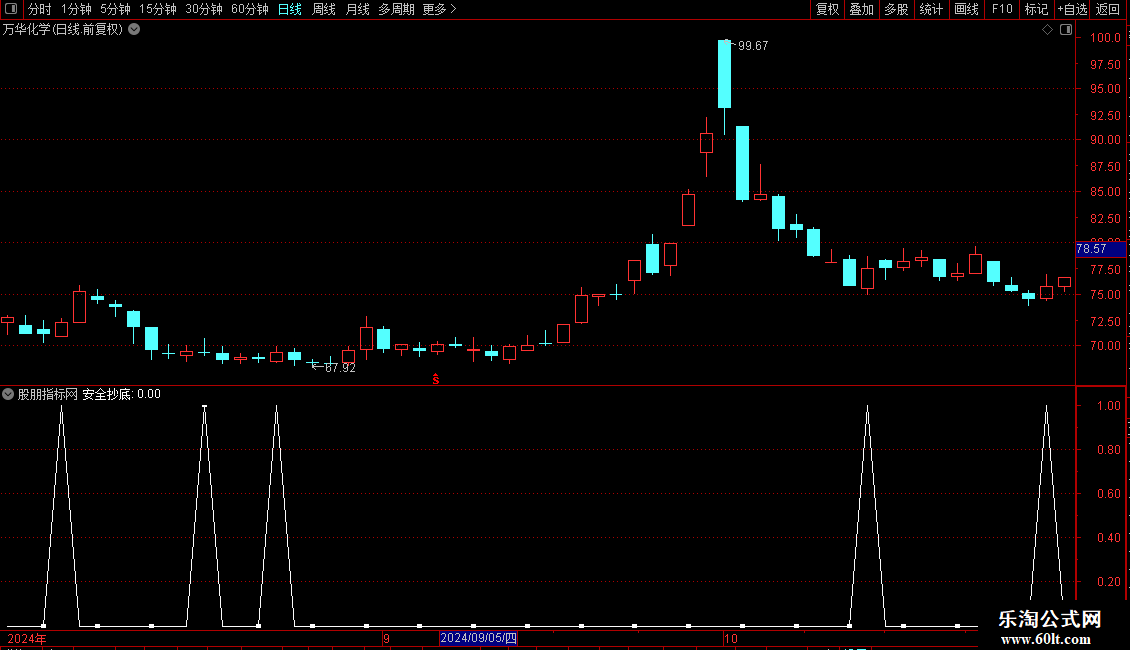Click the red S marker below candles

click(x=436, y=379)
